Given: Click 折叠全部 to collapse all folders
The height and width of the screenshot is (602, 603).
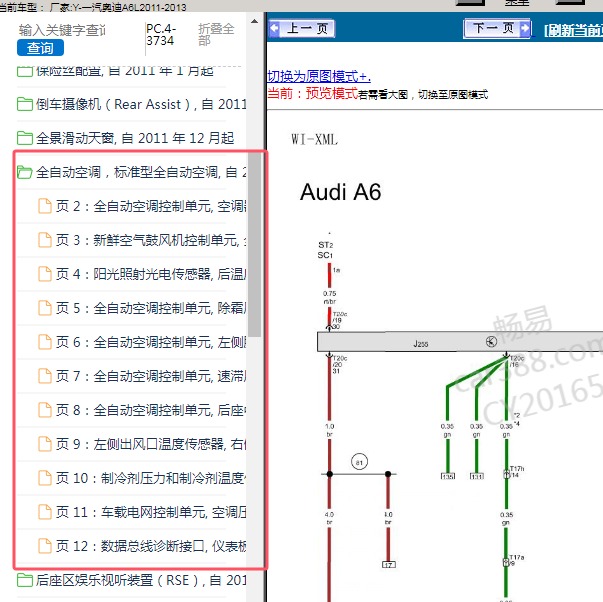Looking at the screenshot, I should point(216,34).
